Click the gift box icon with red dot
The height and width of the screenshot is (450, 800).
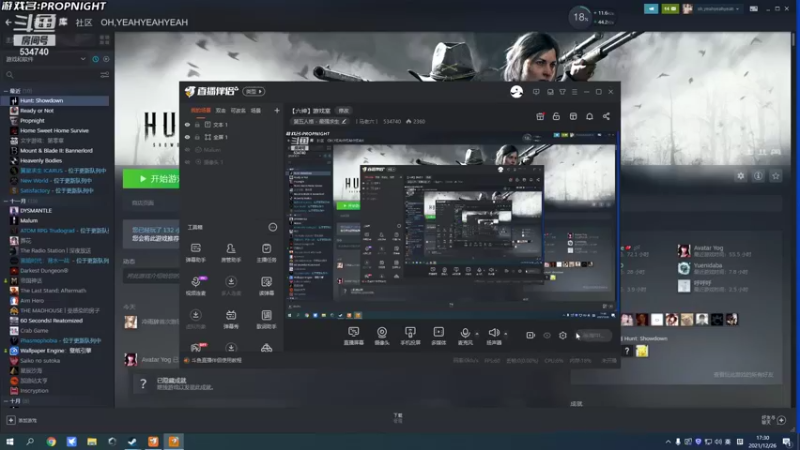tap(540, 116)
